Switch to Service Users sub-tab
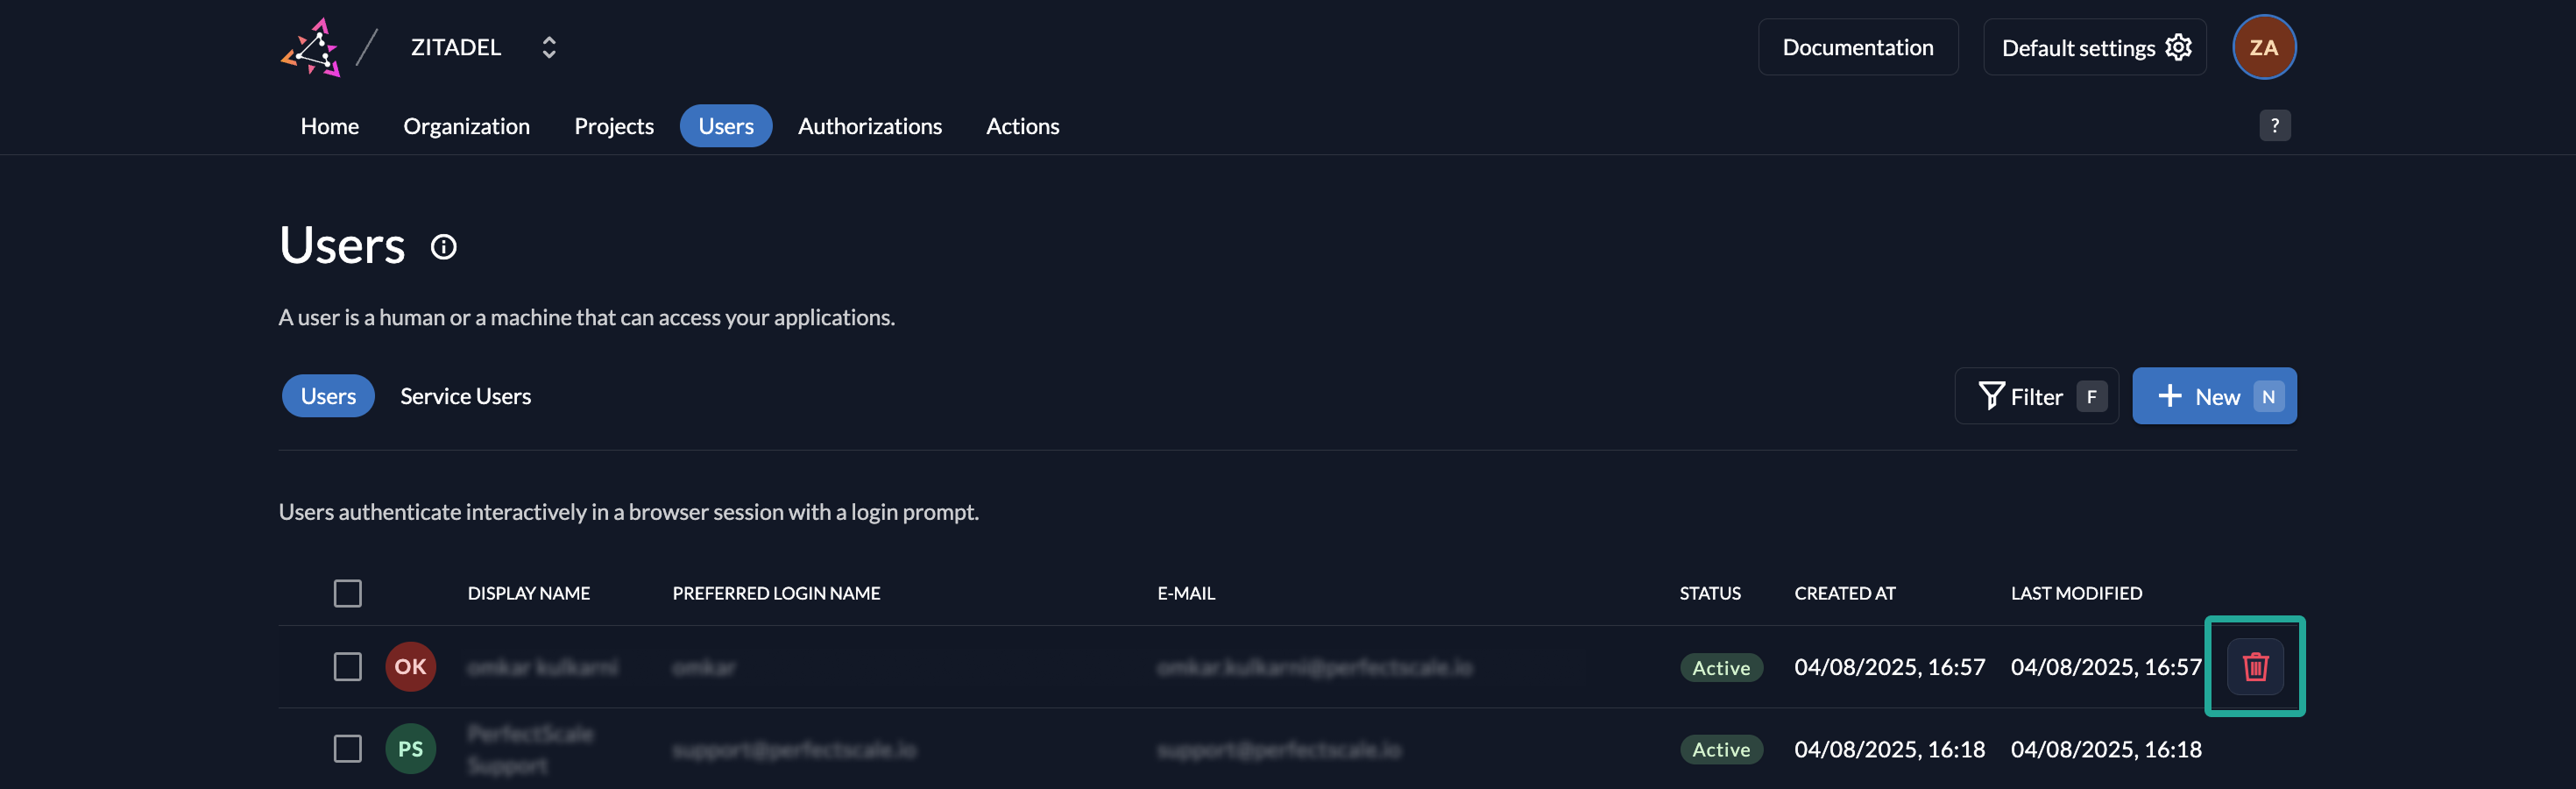 pos(465,396)
